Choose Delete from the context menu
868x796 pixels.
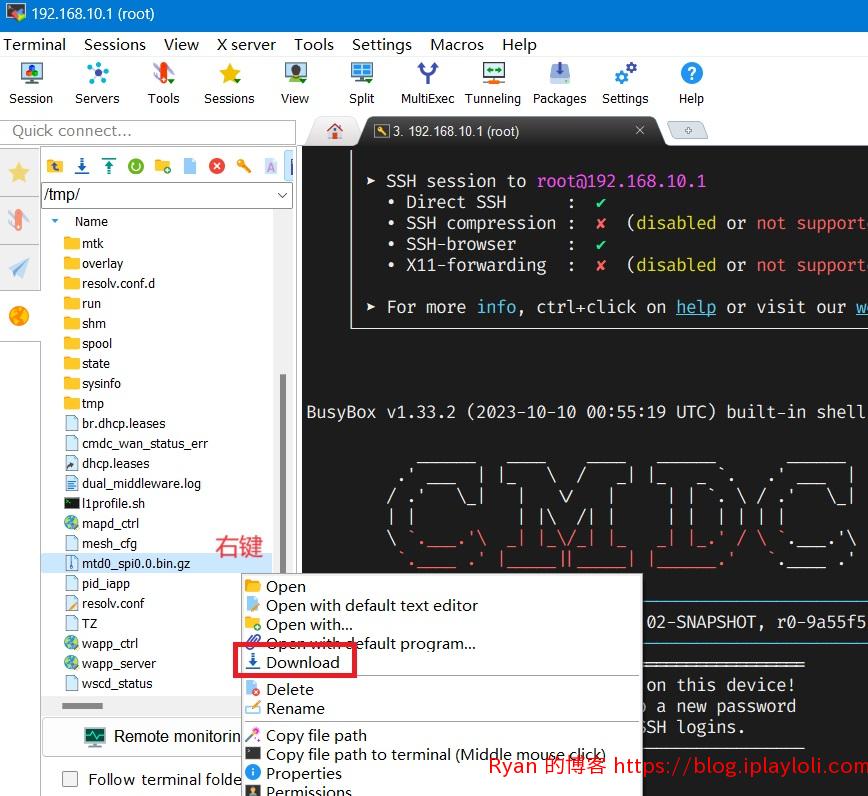coord(290,689)
